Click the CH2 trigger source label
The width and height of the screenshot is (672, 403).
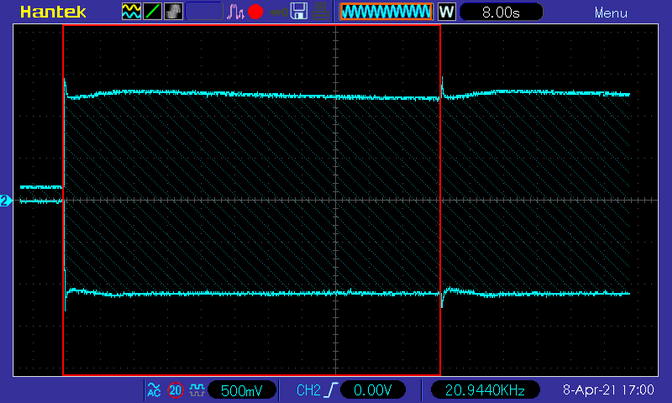pyautogui.click(x=308, y=390)
